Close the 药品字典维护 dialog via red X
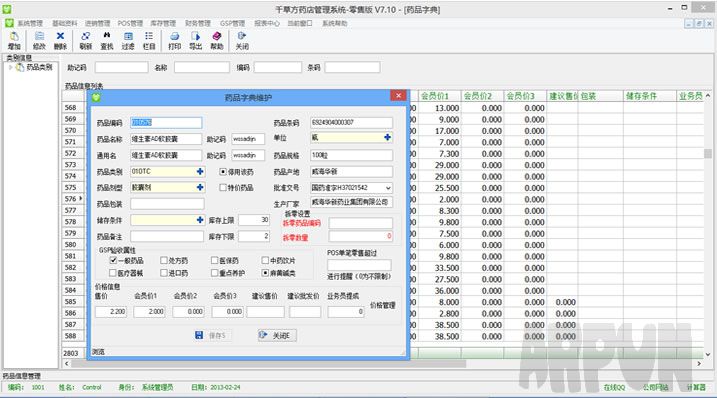The width and height of the screenshot is (717, 398). [x=398, y=96]
